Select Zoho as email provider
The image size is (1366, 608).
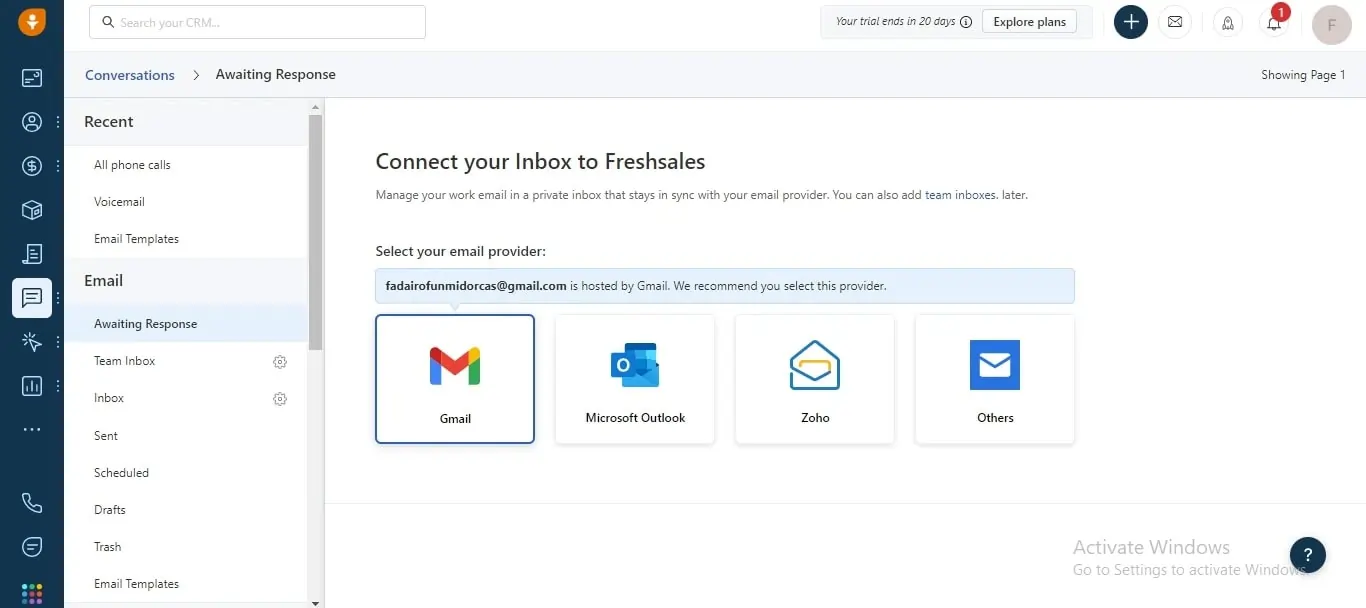815,379
